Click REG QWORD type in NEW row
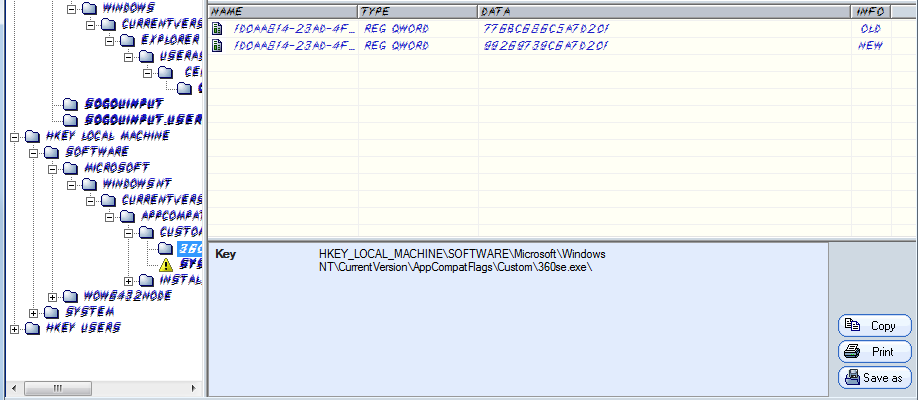 click(x=396, y=45)
